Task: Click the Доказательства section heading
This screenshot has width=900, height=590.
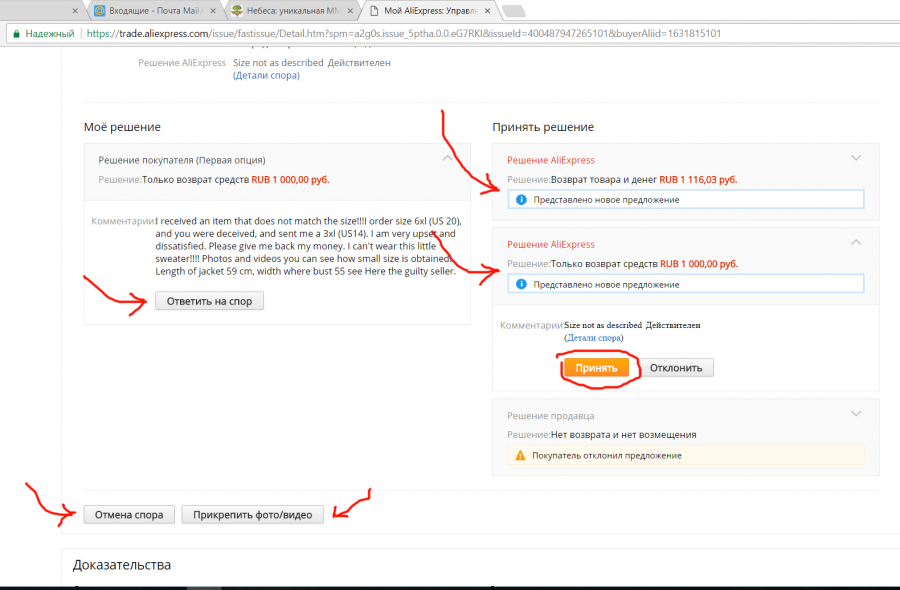Action: [x=122, y=565]
